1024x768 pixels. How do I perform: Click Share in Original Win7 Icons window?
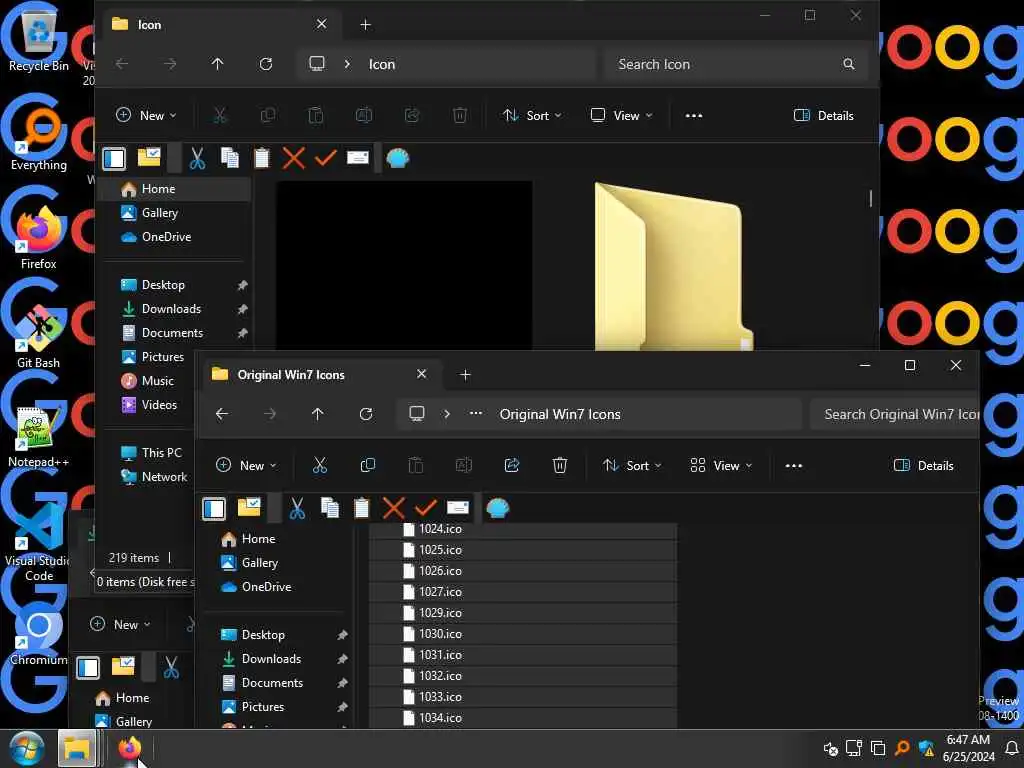tap(512, 465)
